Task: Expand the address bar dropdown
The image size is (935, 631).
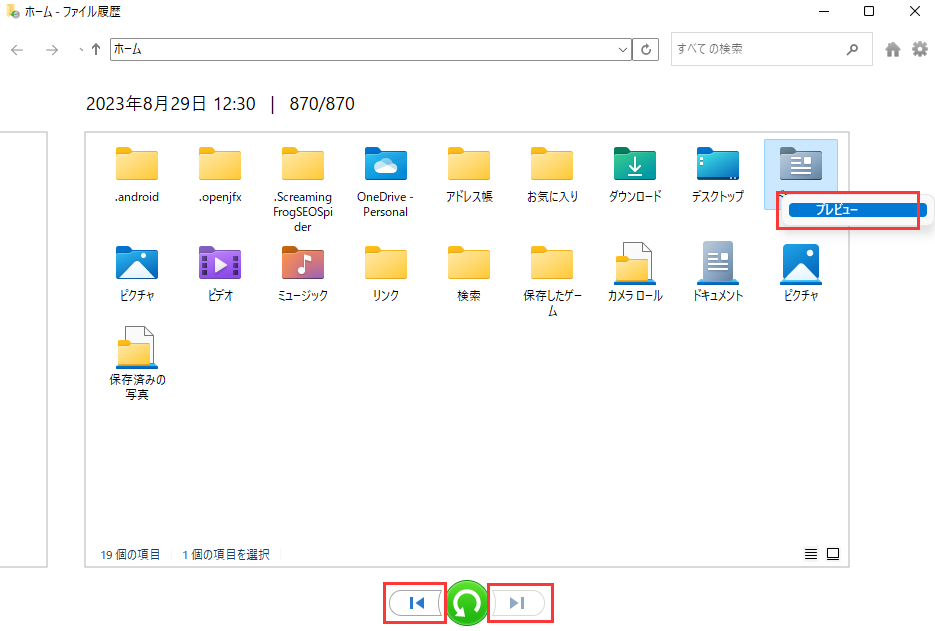Action: [x=623, y=49]
